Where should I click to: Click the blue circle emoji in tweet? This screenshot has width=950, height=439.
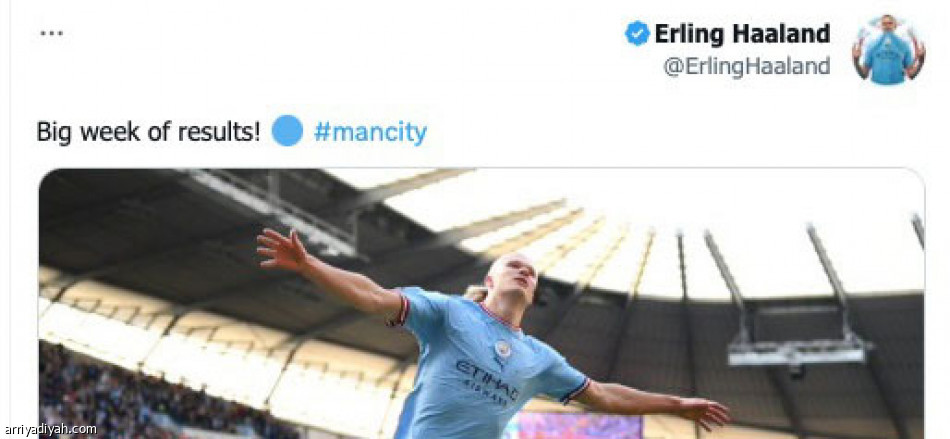(287, 131)
